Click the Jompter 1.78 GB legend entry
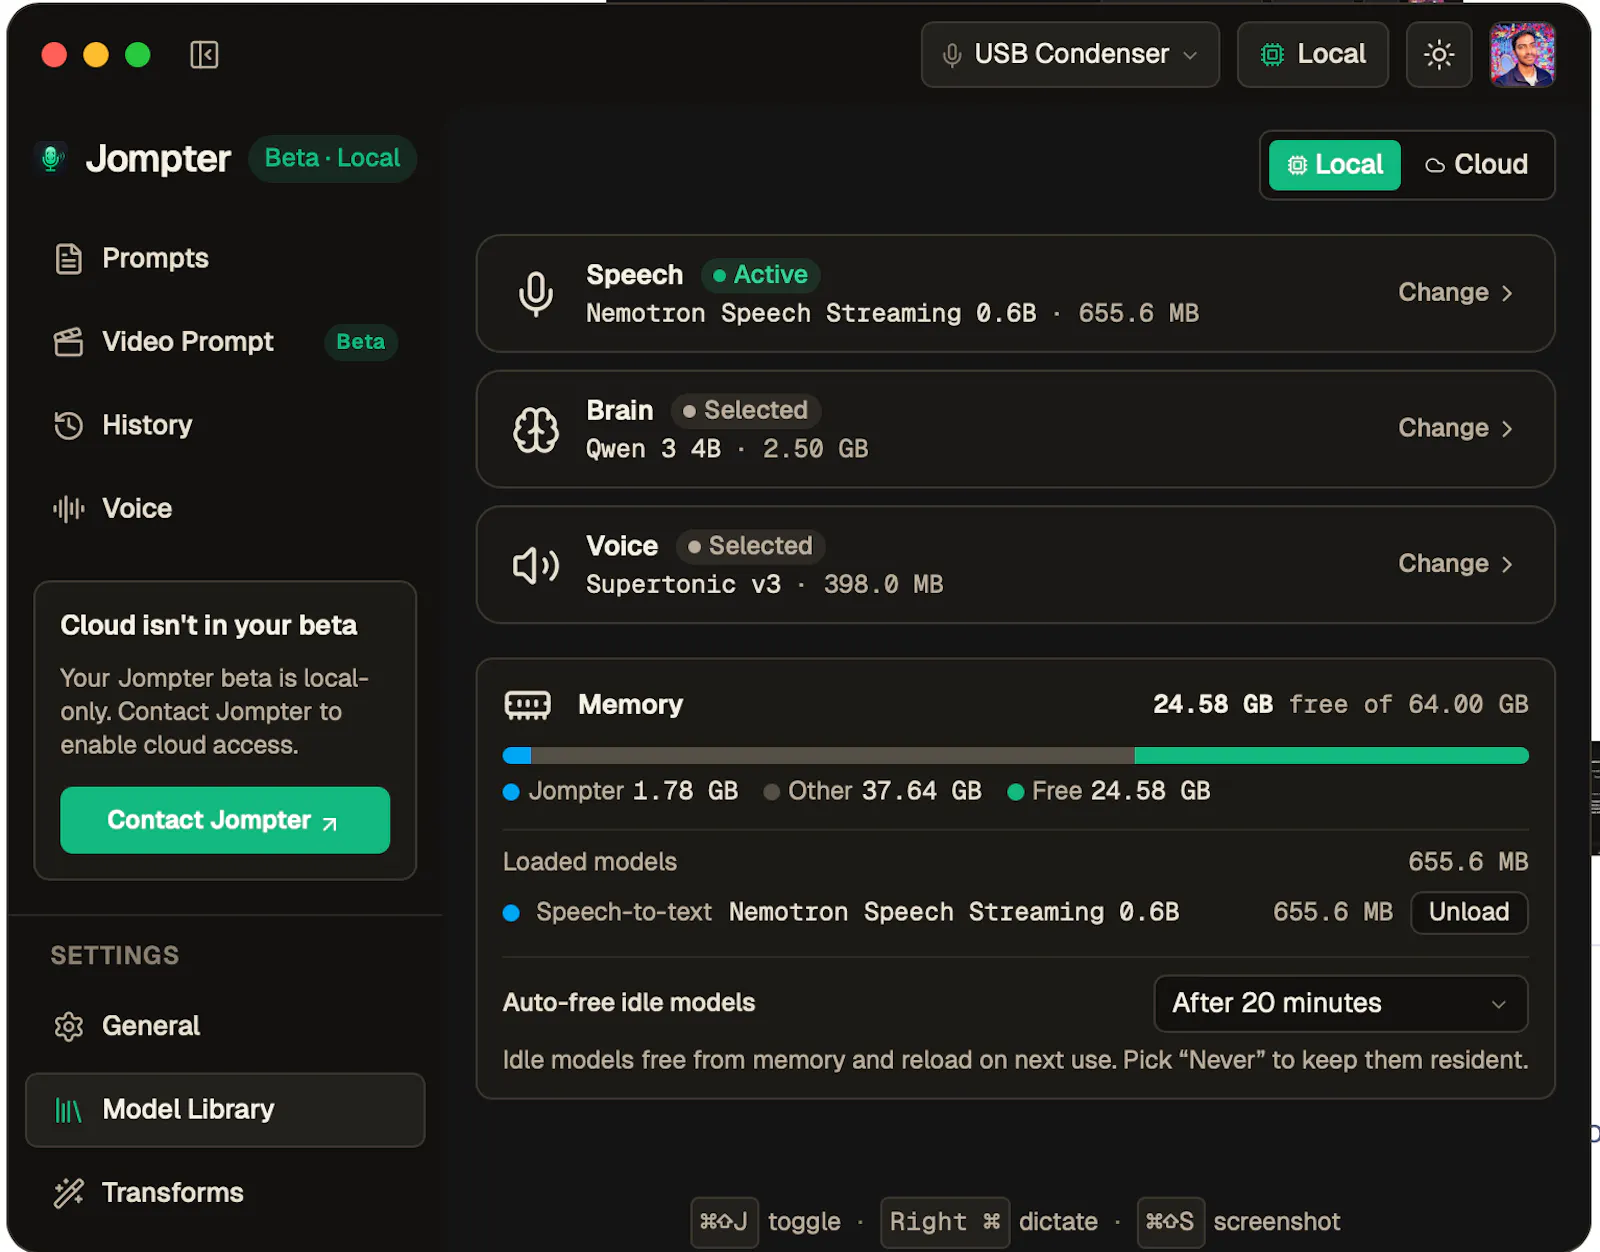This screenshot has height=1252, width=1600. (x=620, y=792)
